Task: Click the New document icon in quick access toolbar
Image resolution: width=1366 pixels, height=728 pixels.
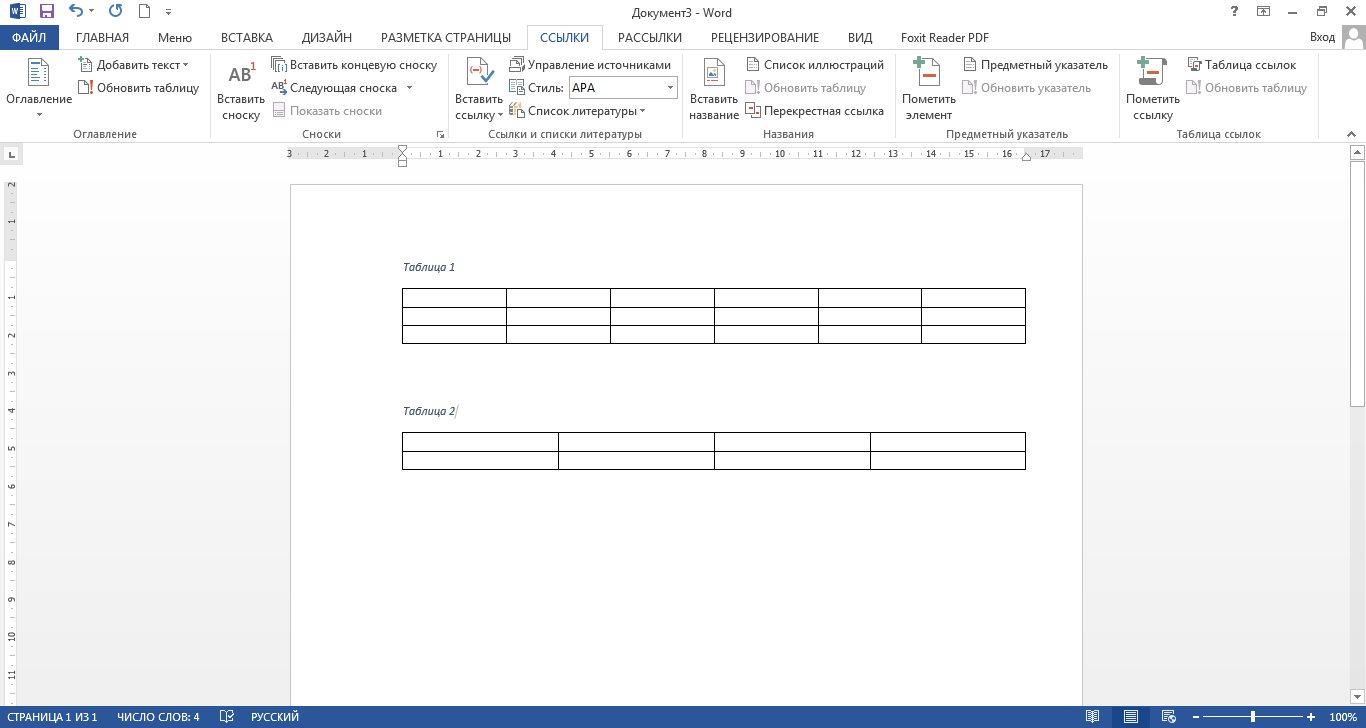Action: (x=144, y=12)
